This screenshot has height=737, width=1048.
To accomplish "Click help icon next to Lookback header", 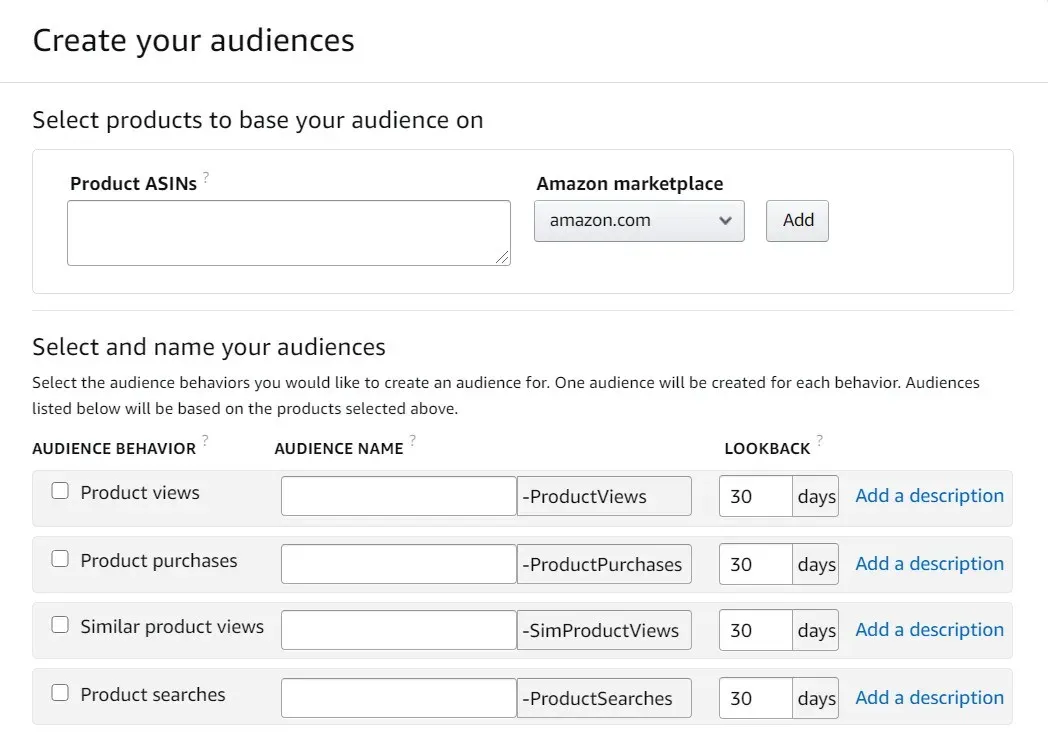I will click(x=820, y=441).
